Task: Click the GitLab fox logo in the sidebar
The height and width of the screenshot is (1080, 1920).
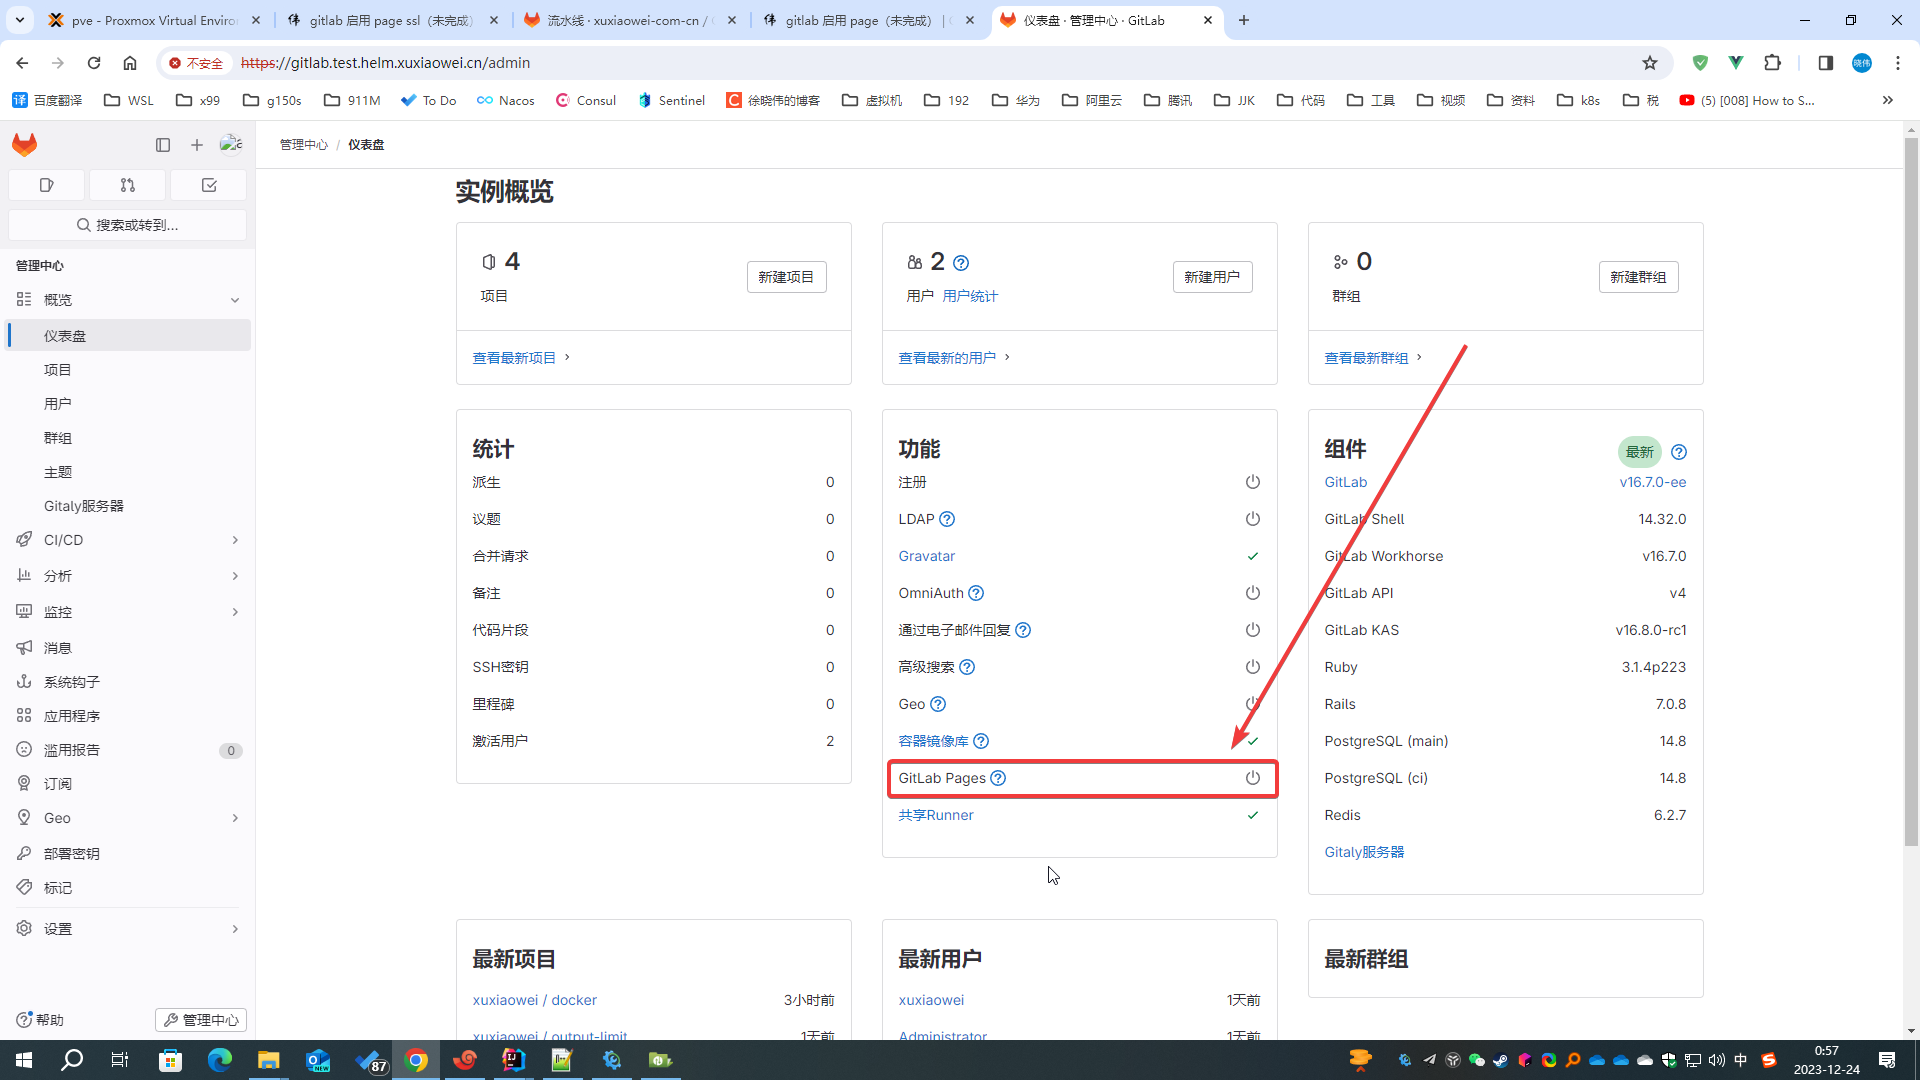Action: pos(25,145)
